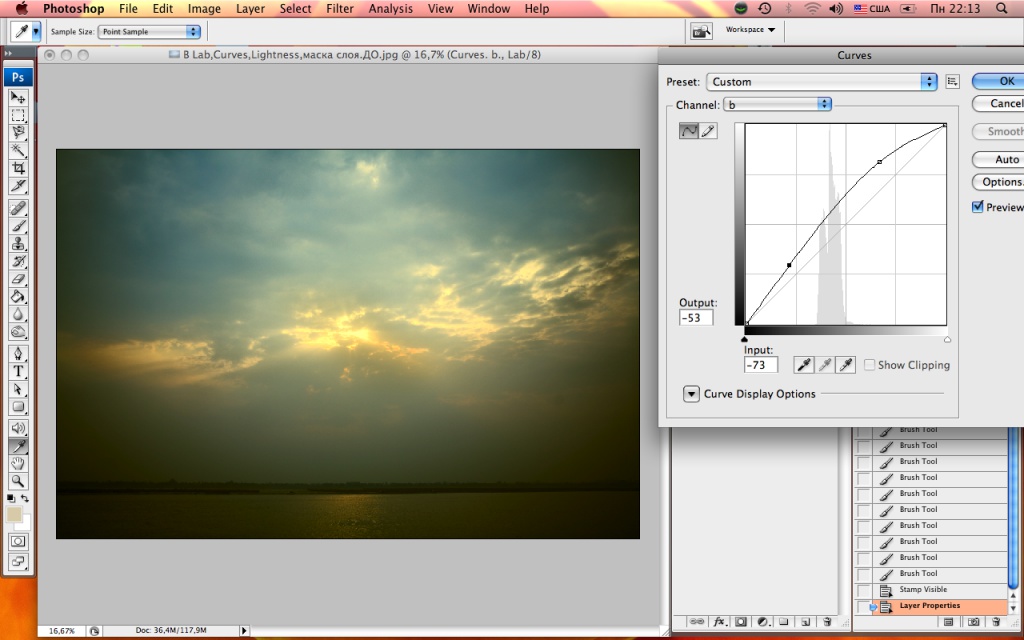Select the Crop tool
This screenshot has height=640, width=1024.
[x=18, y=168]
